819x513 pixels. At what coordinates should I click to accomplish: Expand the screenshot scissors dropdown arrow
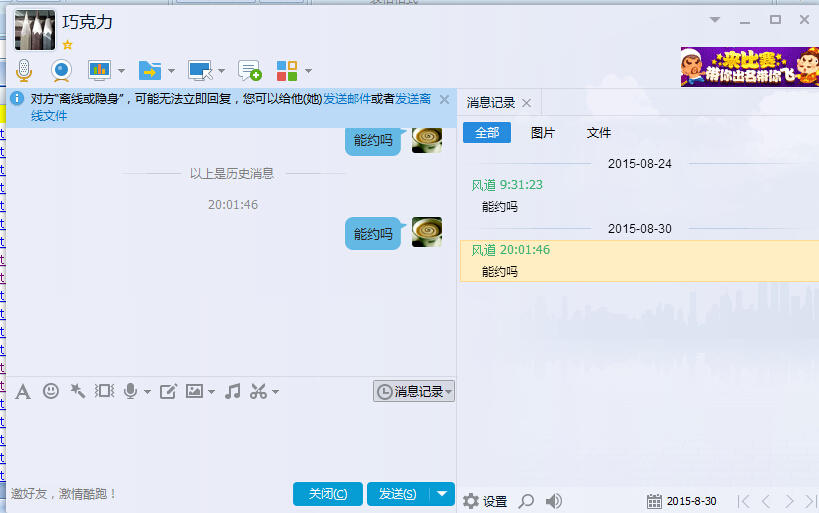[275, 391]
